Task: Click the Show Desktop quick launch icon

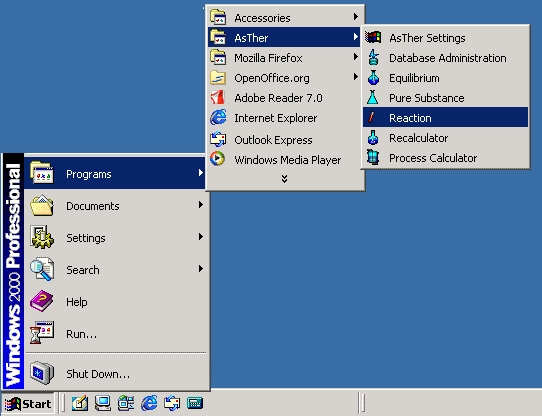Action: (x=80, y=403)
